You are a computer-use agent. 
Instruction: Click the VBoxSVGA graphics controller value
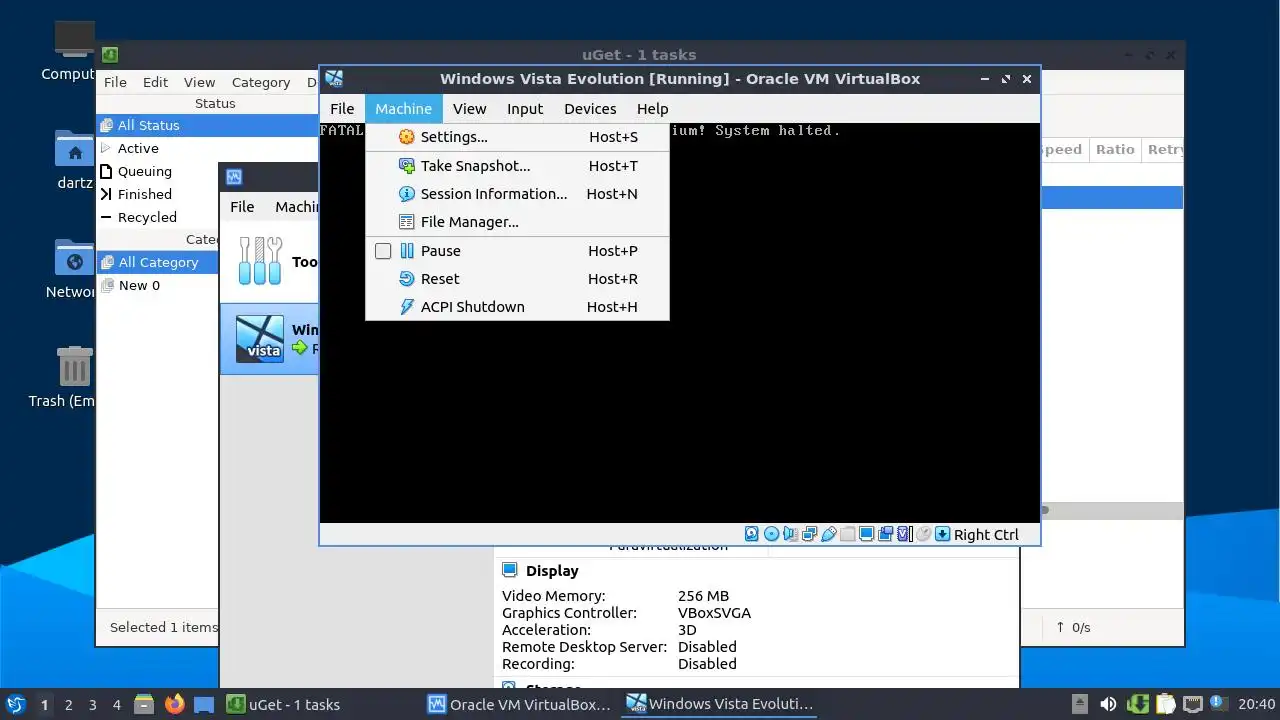pyautogui.click(x=714, y=613)
